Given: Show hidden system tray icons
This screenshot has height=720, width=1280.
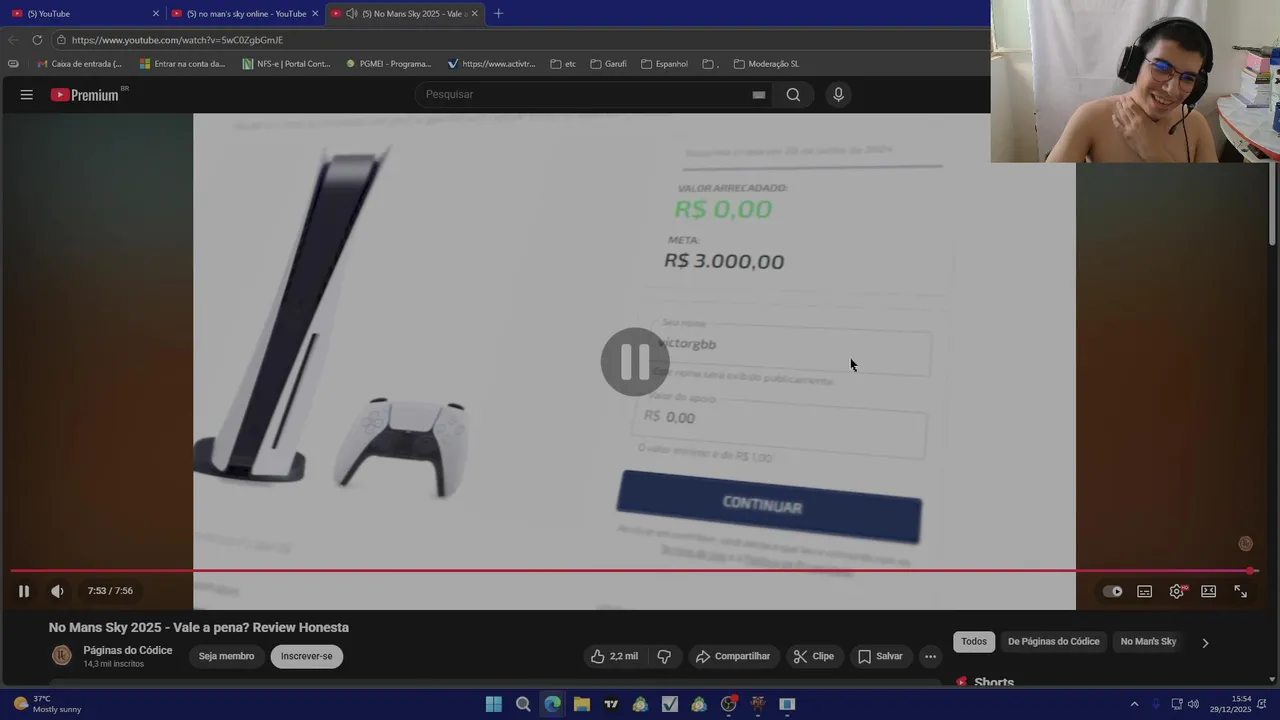Looking at the screenshot, I should tap(1134, 704).
